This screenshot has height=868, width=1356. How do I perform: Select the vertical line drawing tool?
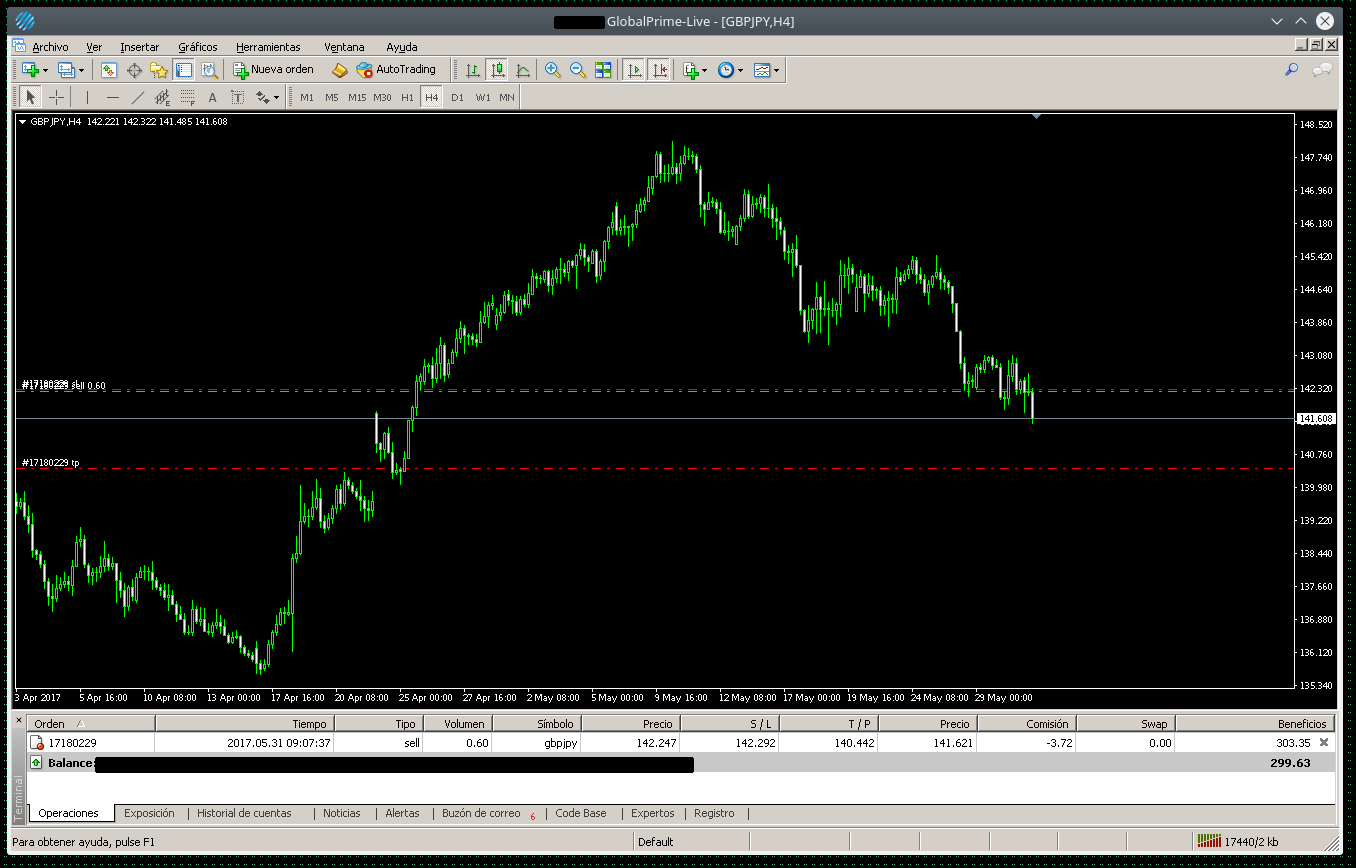pyautogui.click(x=87, y=97)
